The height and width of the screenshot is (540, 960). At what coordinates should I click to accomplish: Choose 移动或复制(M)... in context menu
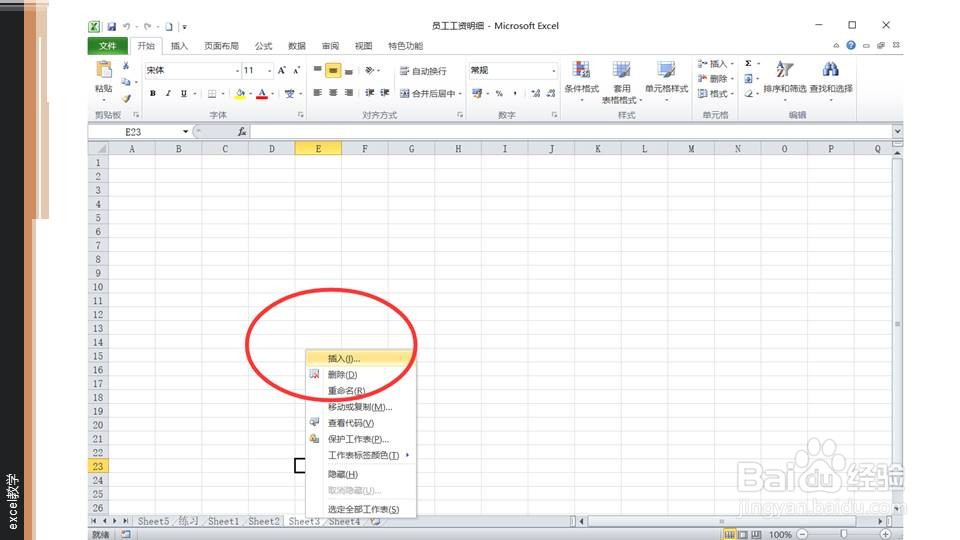click(361, 407)
